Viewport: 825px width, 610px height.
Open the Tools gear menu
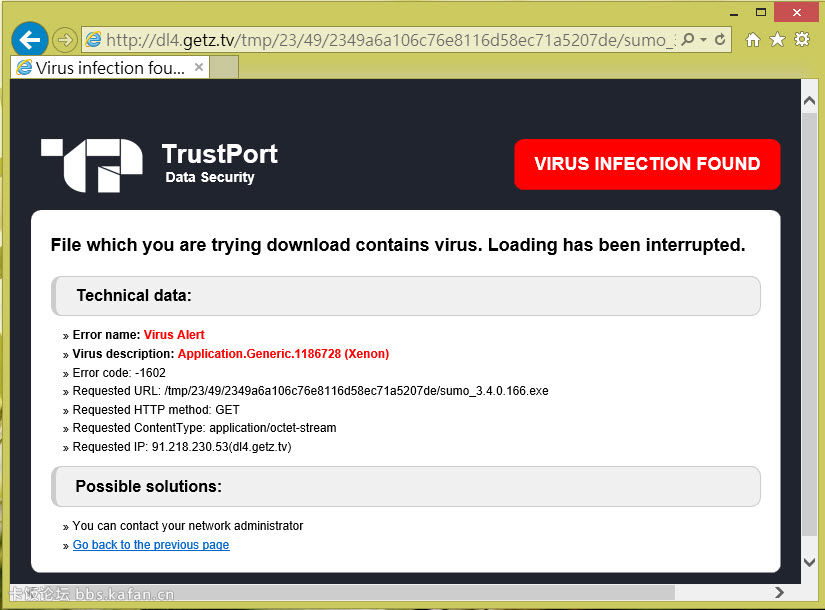point(801,40)
